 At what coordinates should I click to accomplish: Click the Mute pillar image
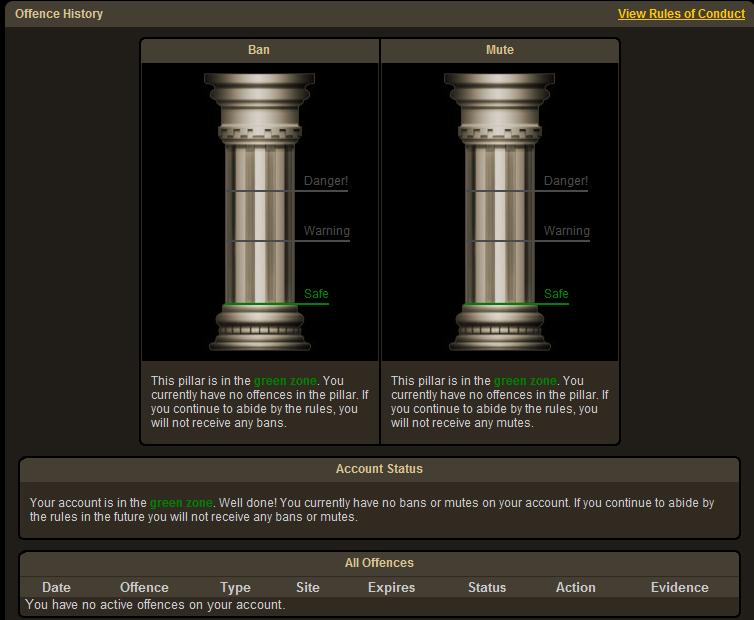500,212
